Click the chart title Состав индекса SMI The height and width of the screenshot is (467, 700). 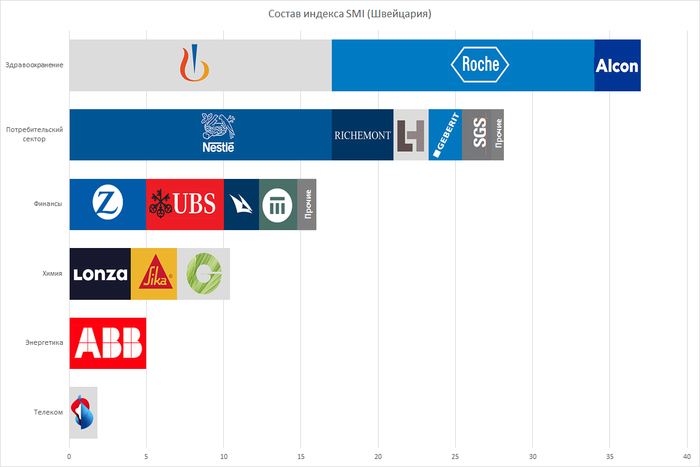tap(350, 14)
